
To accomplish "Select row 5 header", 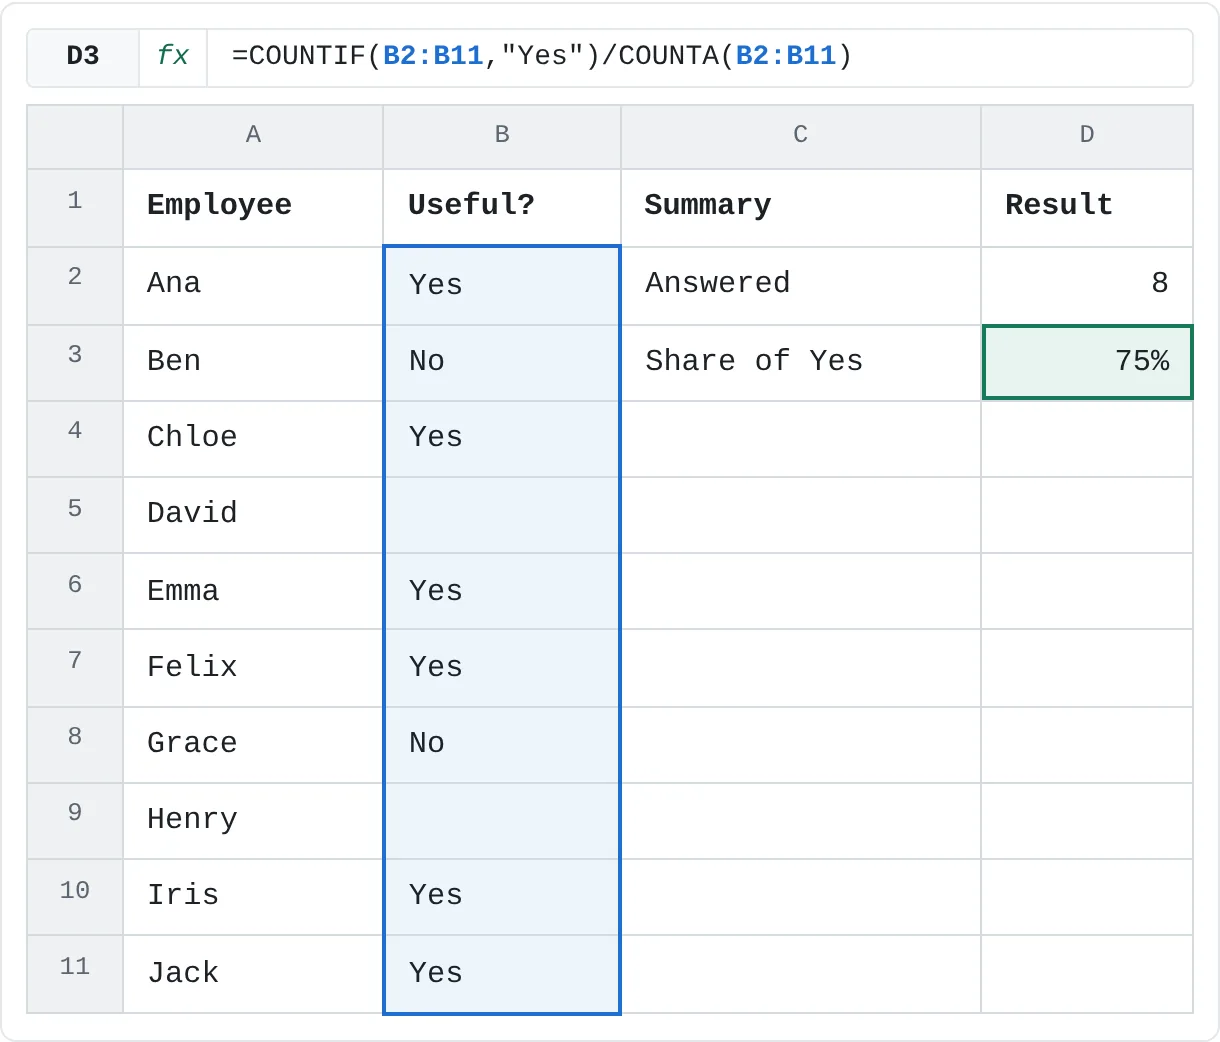I will (75, 515).
